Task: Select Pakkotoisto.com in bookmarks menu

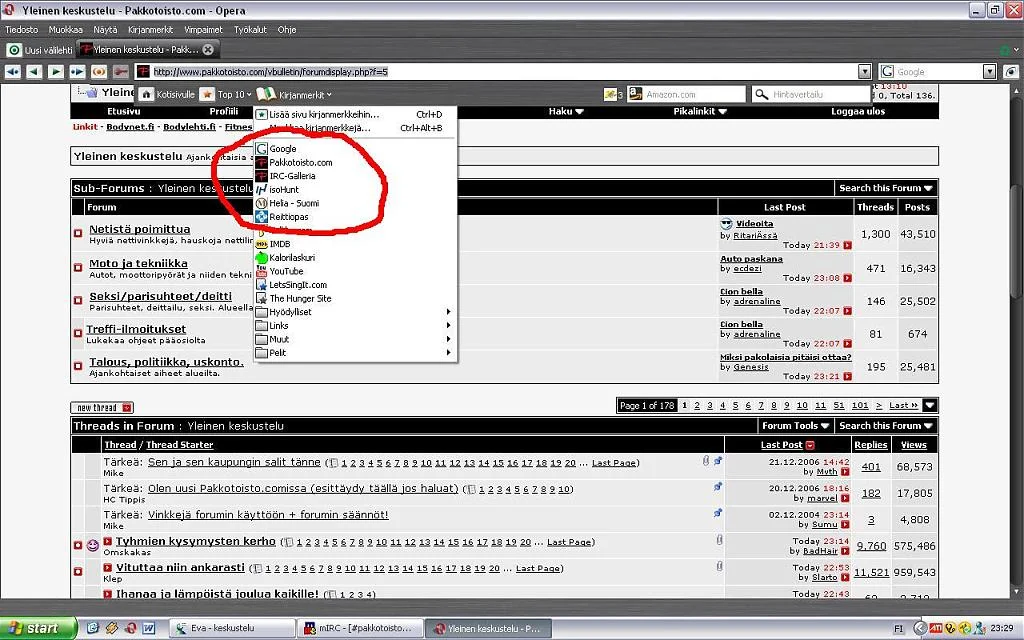Action: [x=300, y=162]
